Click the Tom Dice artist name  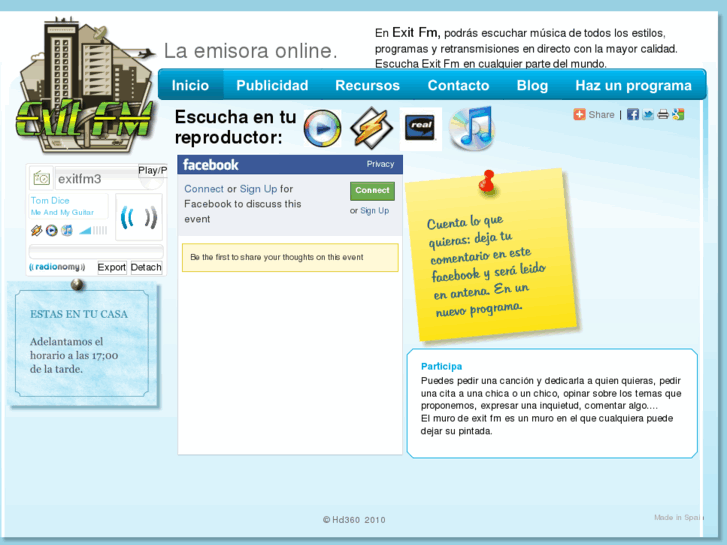tap(50, 200)
